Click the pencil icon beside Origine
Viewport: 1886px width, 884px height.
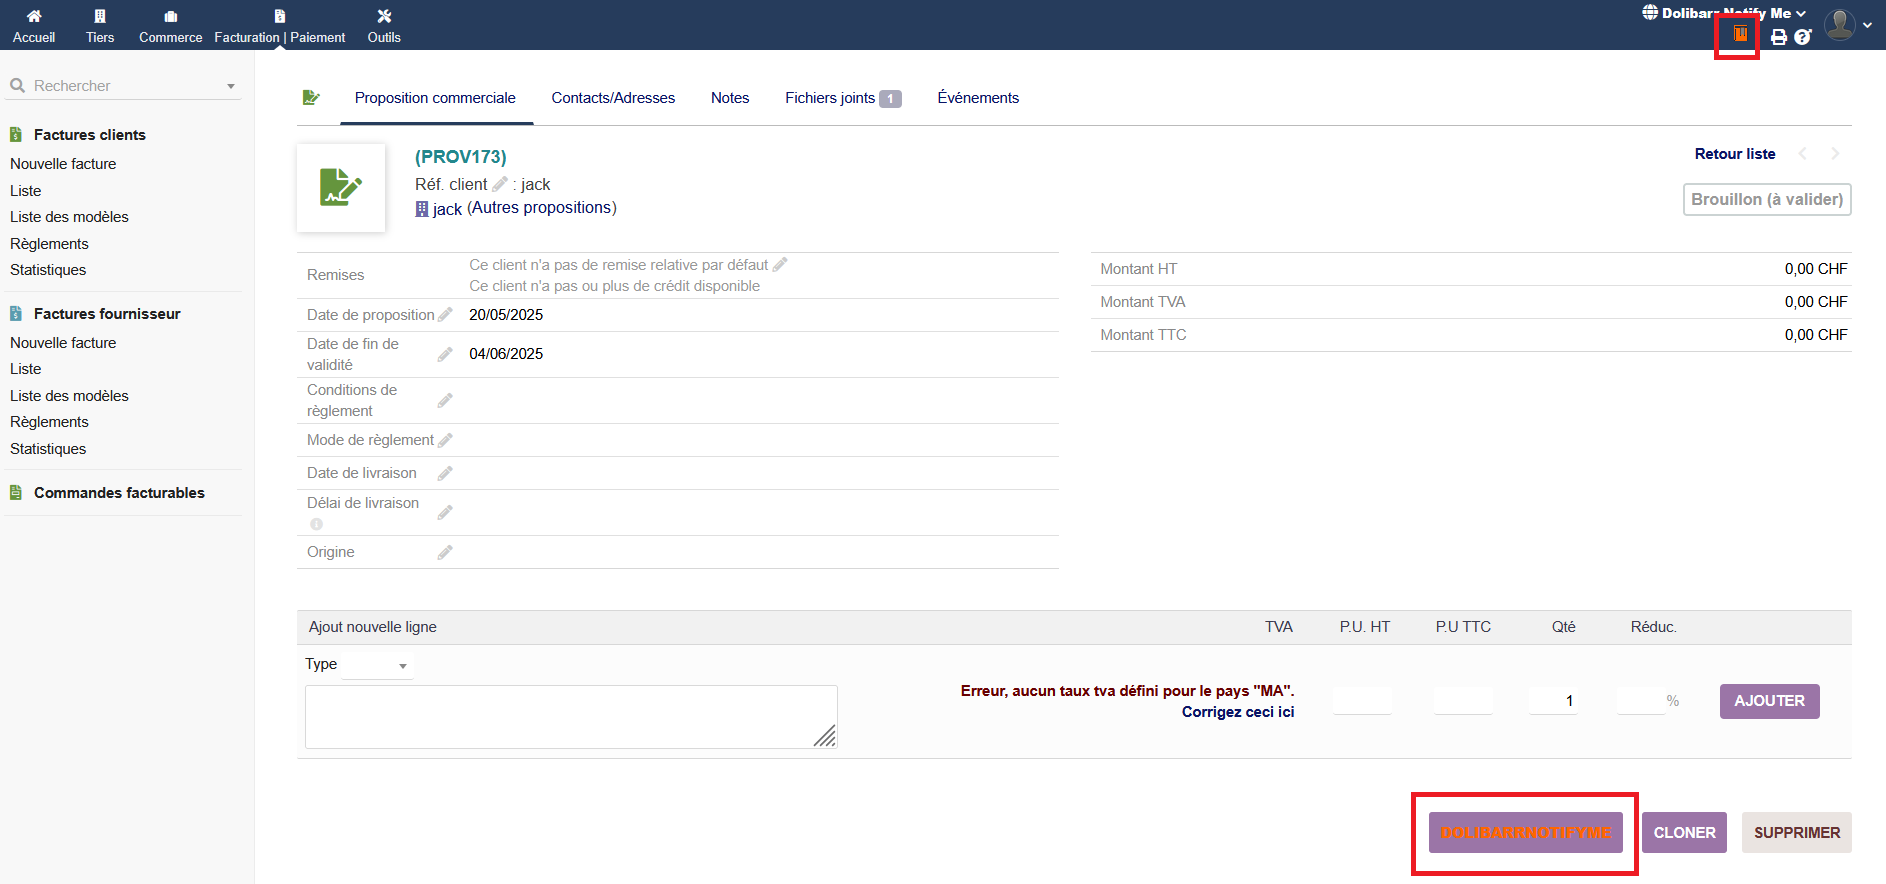445,552
